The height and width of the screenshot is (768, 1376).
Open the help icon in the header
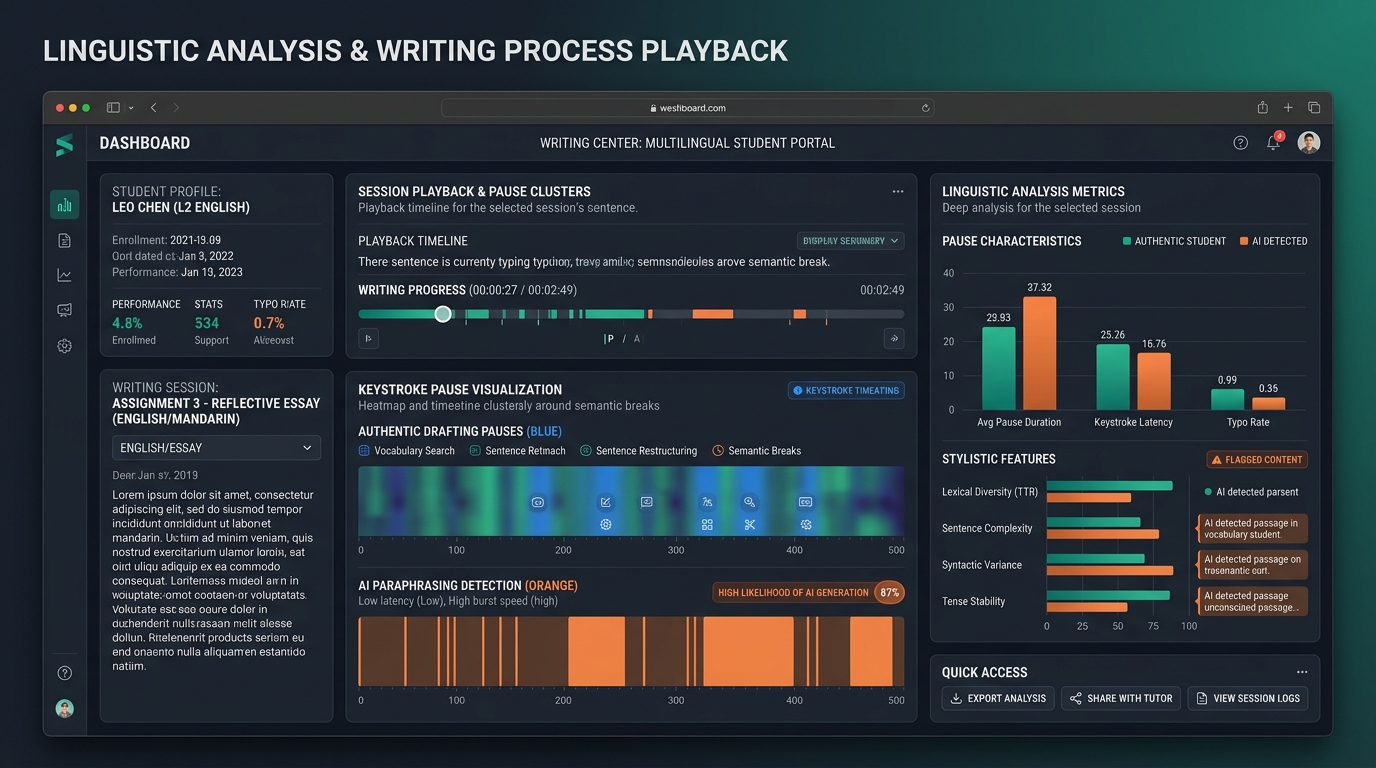[x=1241, y=143]
